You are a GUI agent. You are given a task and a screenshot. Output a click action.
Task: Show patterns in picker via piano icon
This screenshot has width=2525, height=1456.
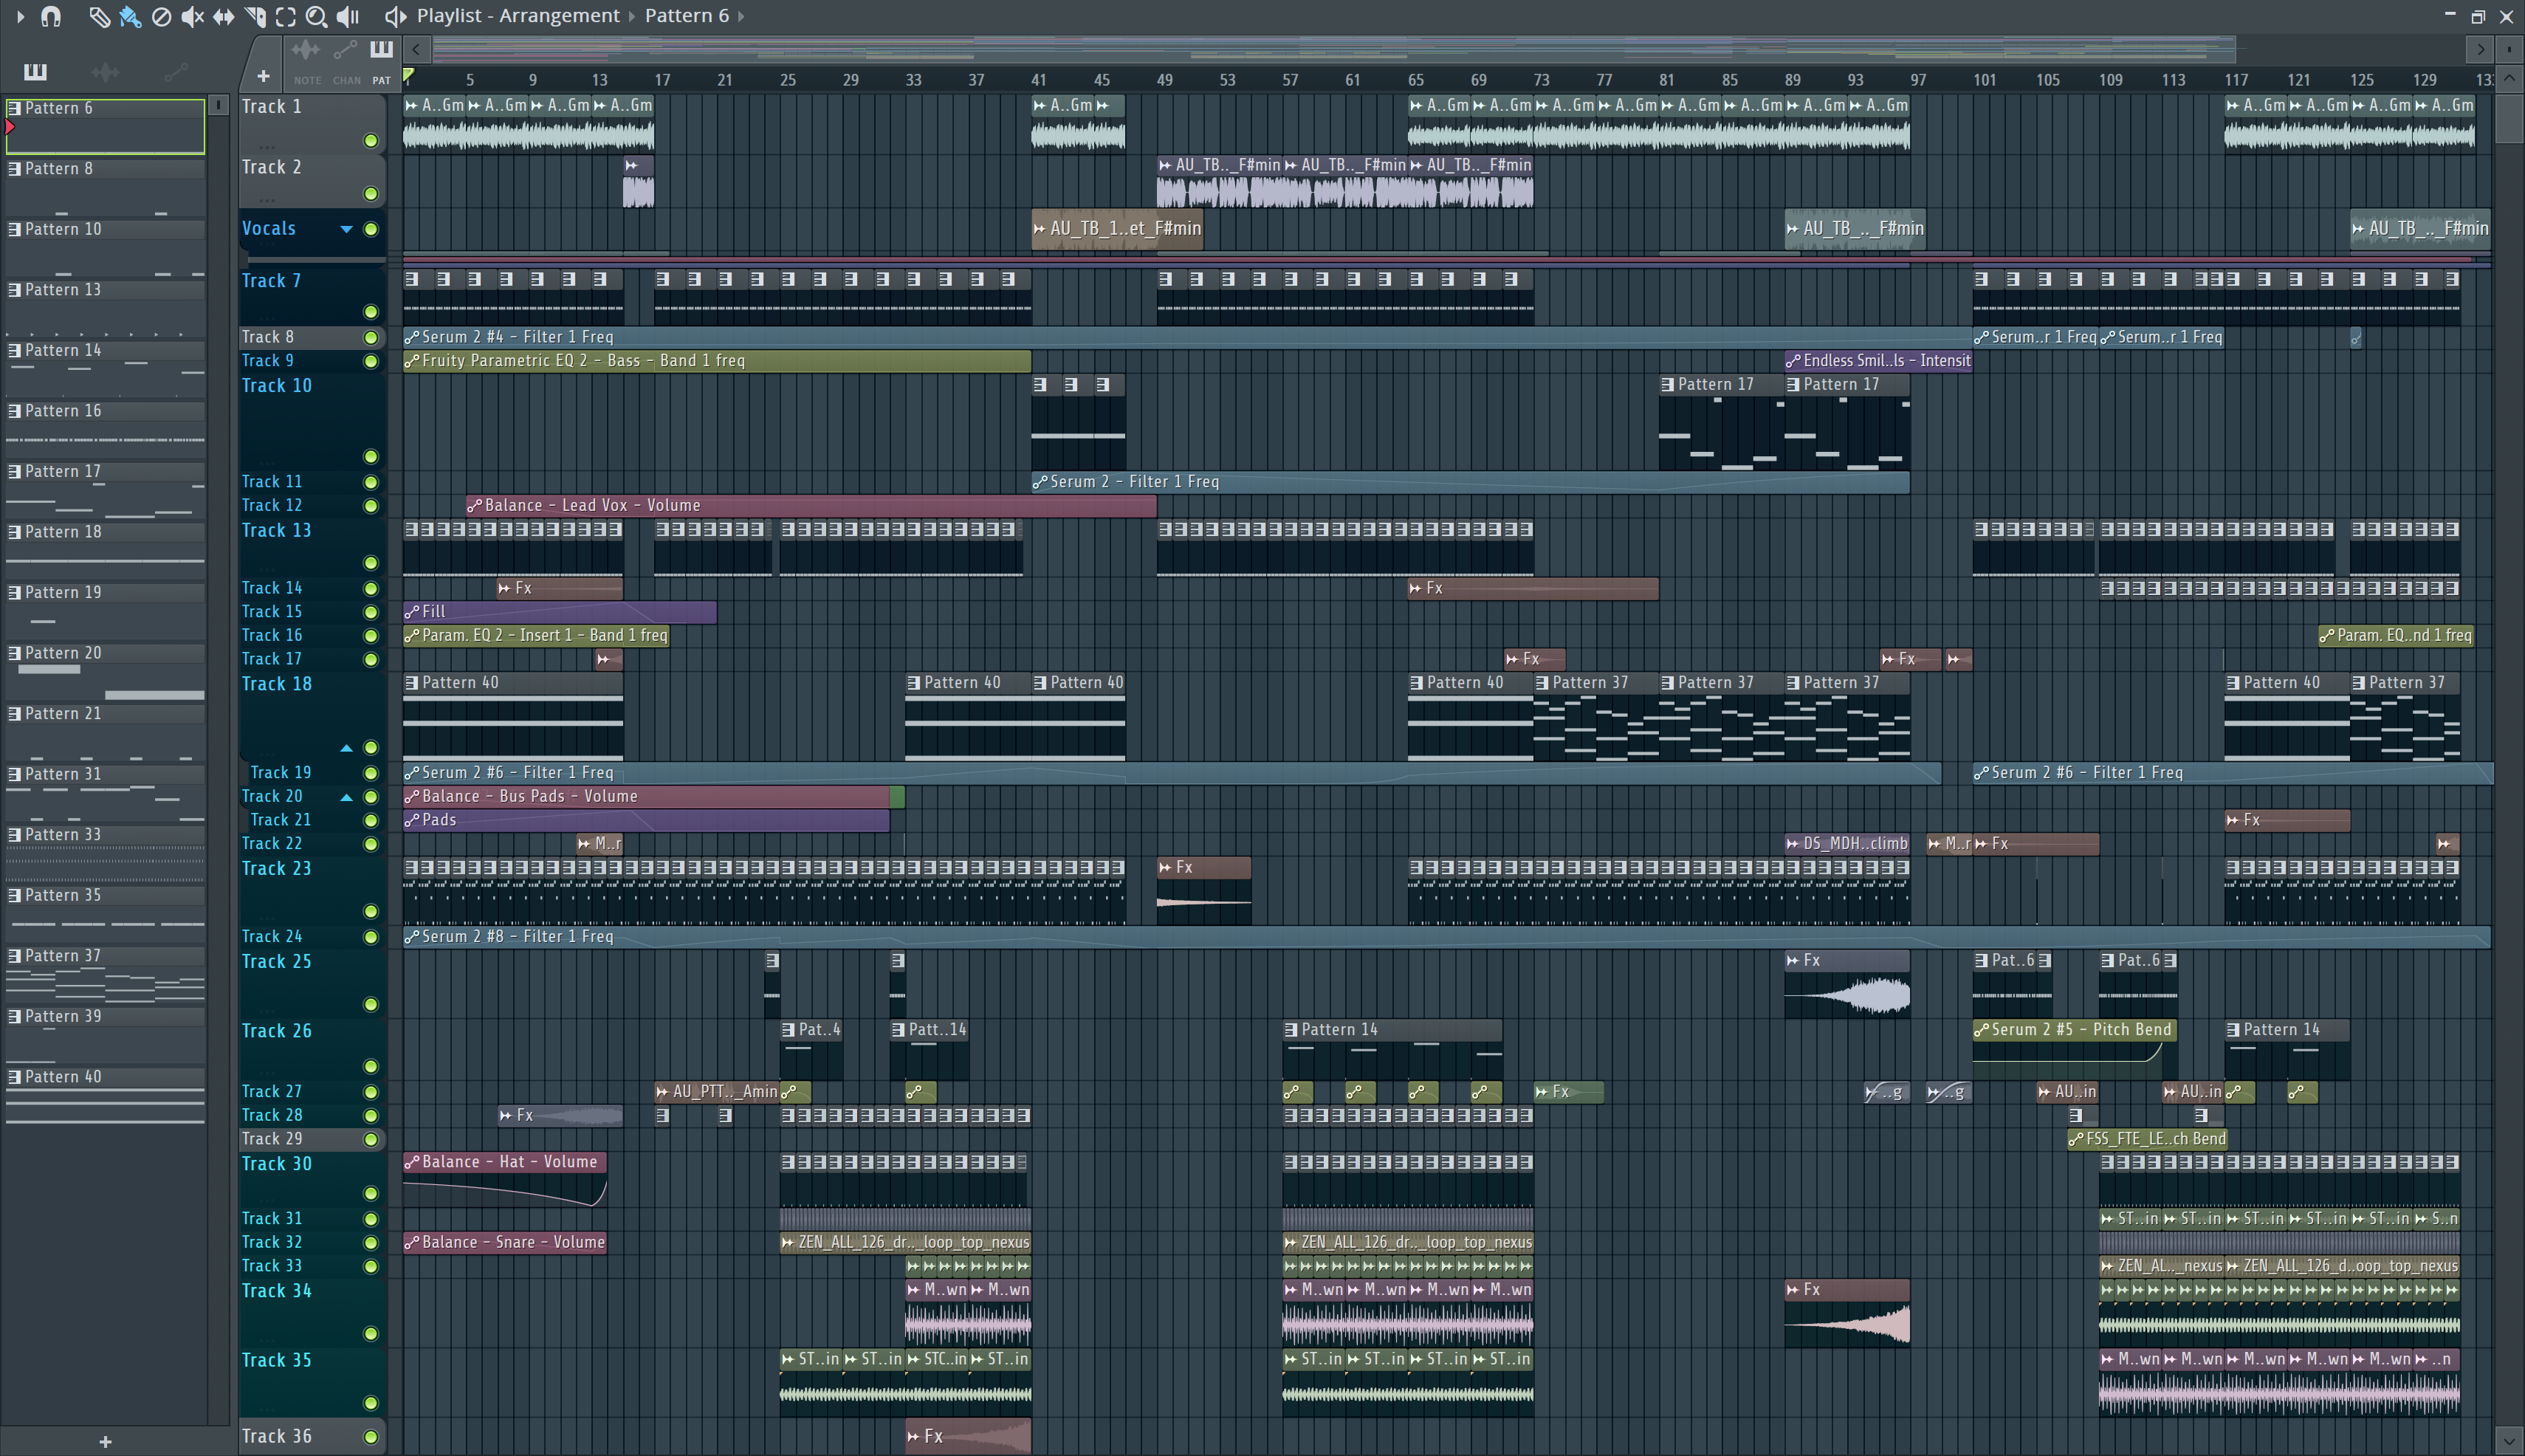pos(35,71)
